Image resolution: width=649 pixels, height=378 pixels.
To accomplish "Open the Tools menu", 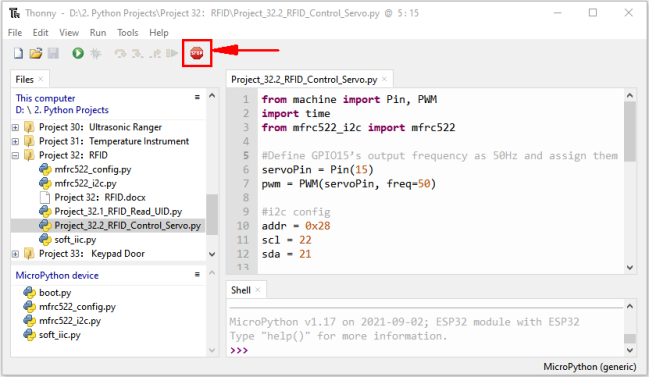I will click(x=127, y=33).
